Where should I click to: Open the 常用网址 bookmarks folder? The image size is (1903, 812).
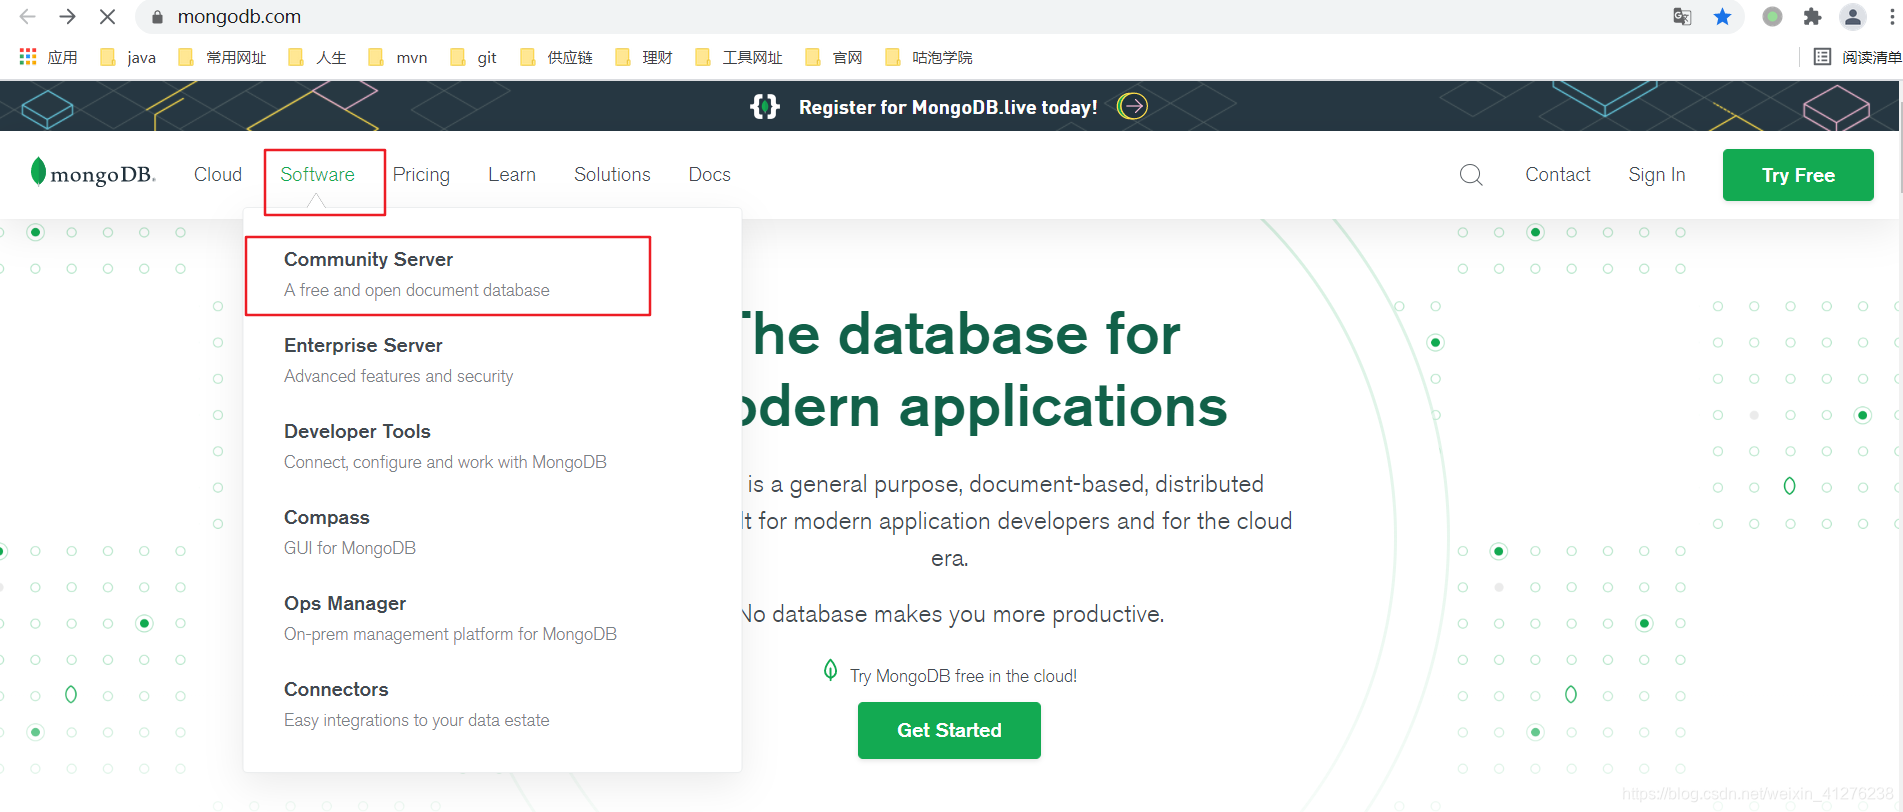point(222,57)
